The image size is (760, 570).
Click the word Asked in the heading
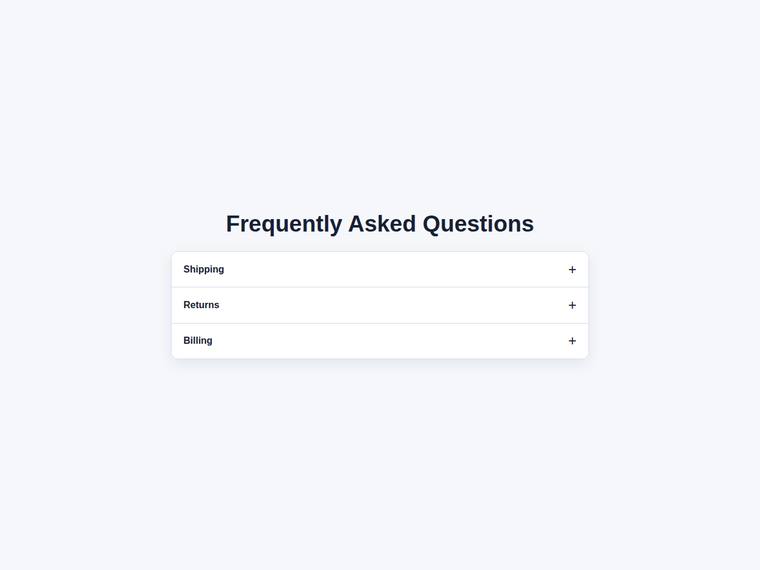[382, 224]
